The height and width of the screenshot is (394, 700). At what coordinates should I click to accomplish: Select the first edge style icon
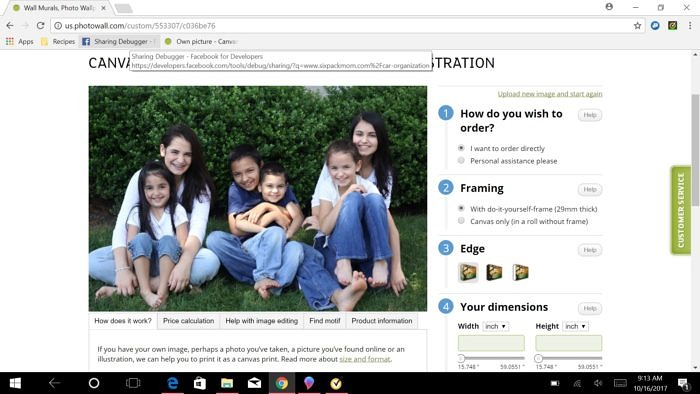(x=468, y=272)
